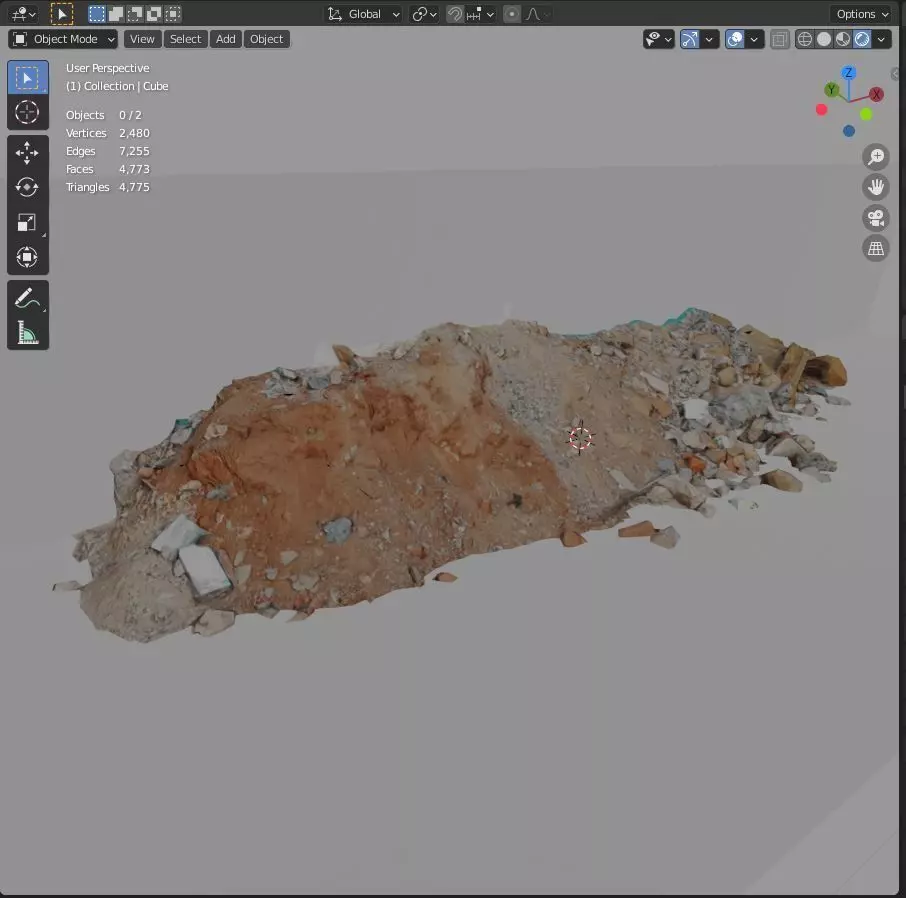906x898 pixels.
Task: Click the active tool arrow icon in header
Action: point(62,14)
